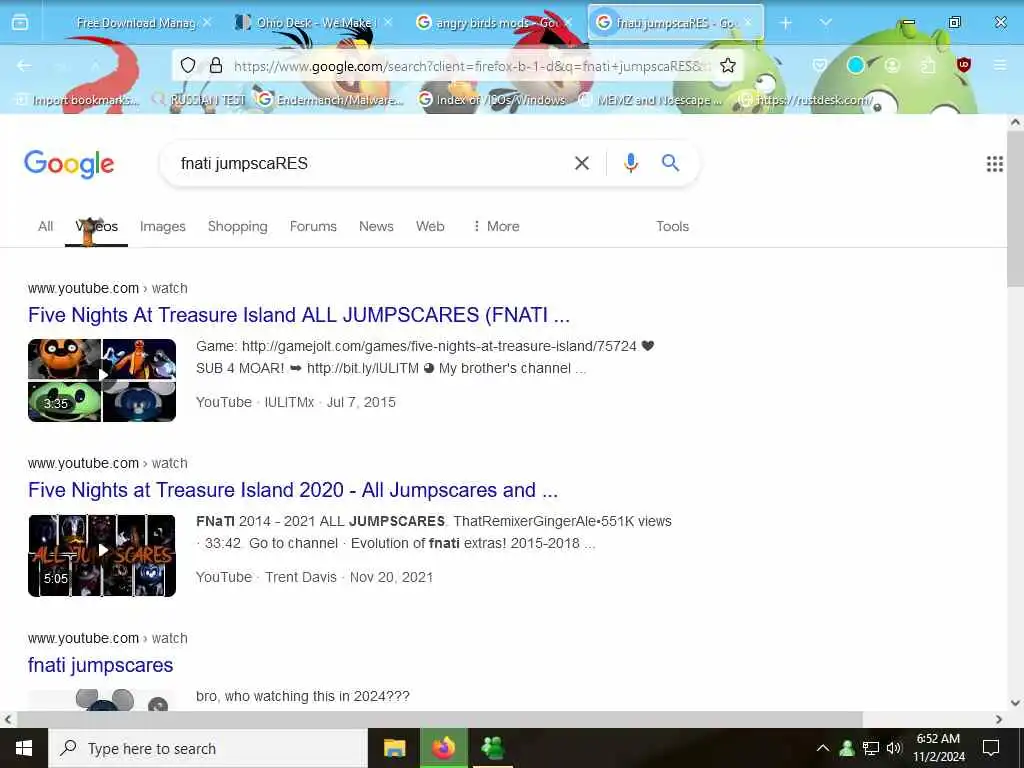Bookmark this page with the star icon
Image resolution: width=1024 pixels, height=768 pixels.
pyautogui.click(x=728, y=65)
